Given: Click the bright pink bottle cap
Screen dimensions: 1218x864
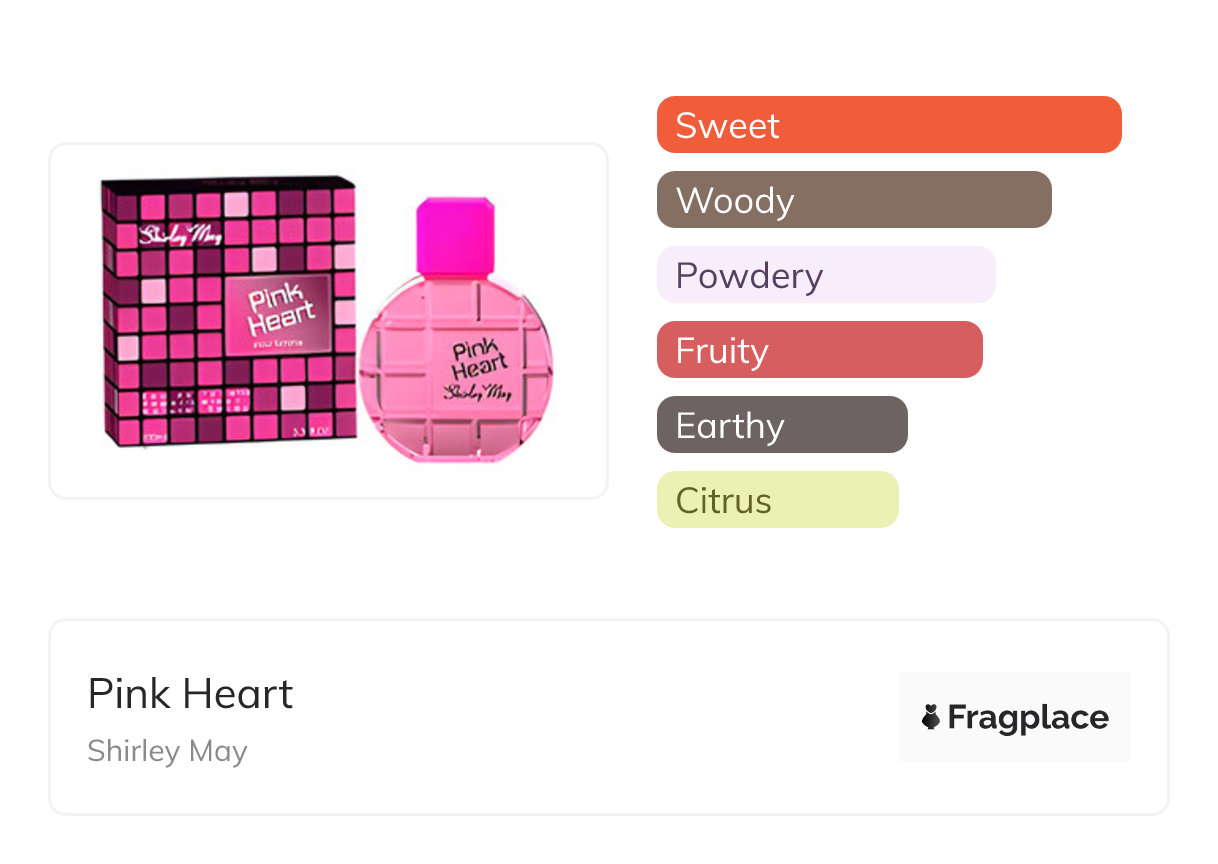Looking at the screenshot, I should pos(455,236).
